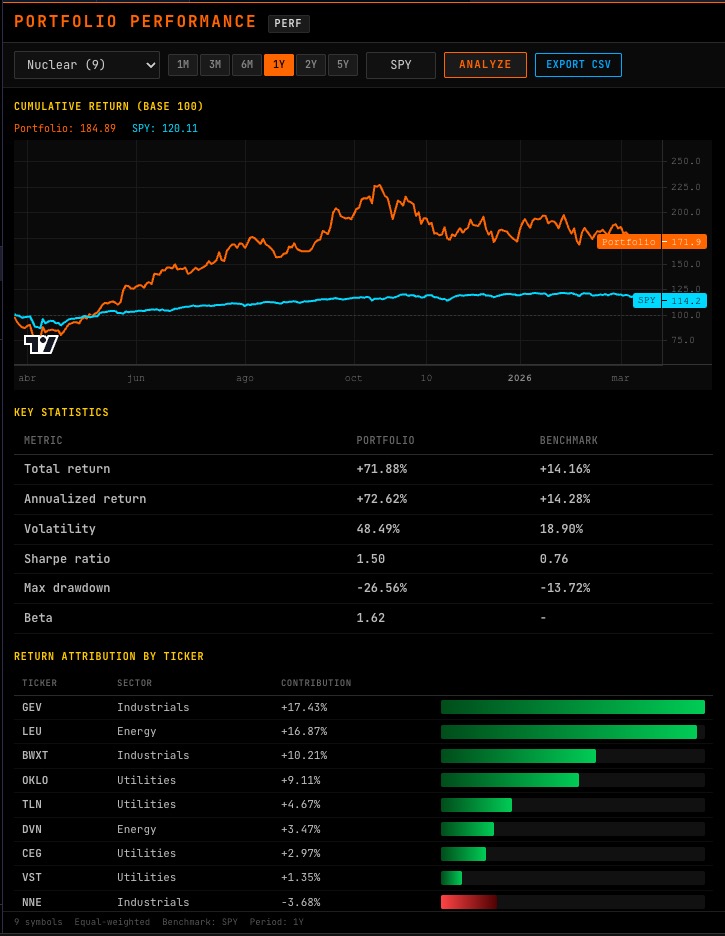Click the TICKER column header
Image resolution: width=725 pixels, height=936 pixels.
(39, 683)
